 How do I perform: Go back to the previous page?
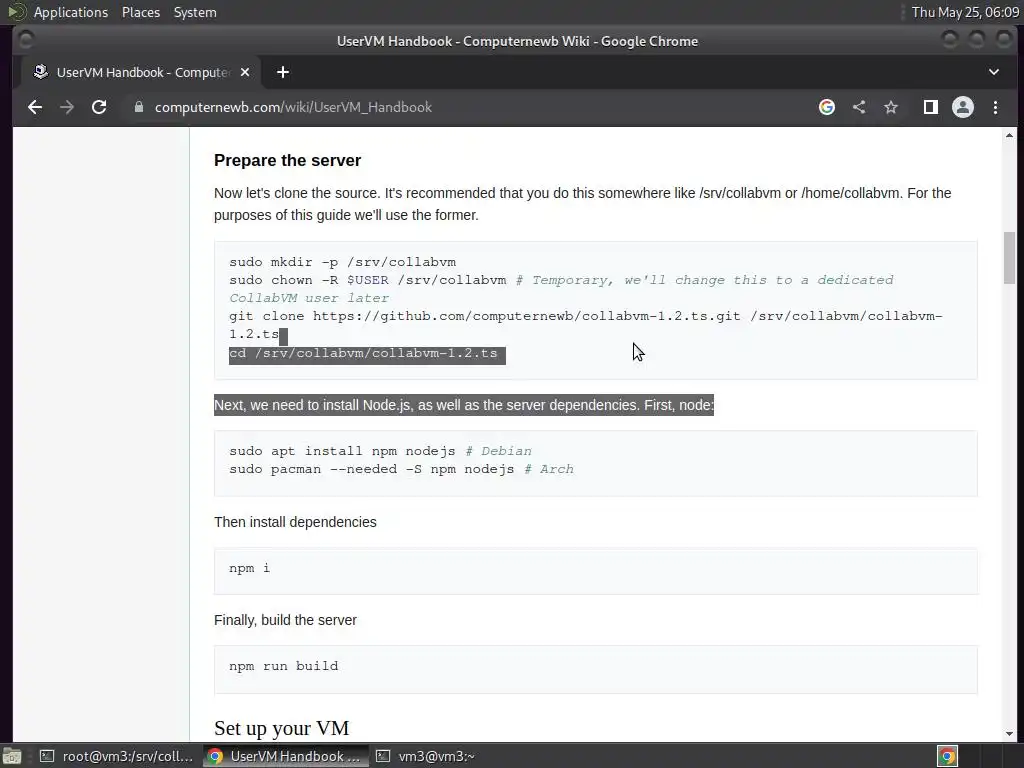click(x=35, y=107)
